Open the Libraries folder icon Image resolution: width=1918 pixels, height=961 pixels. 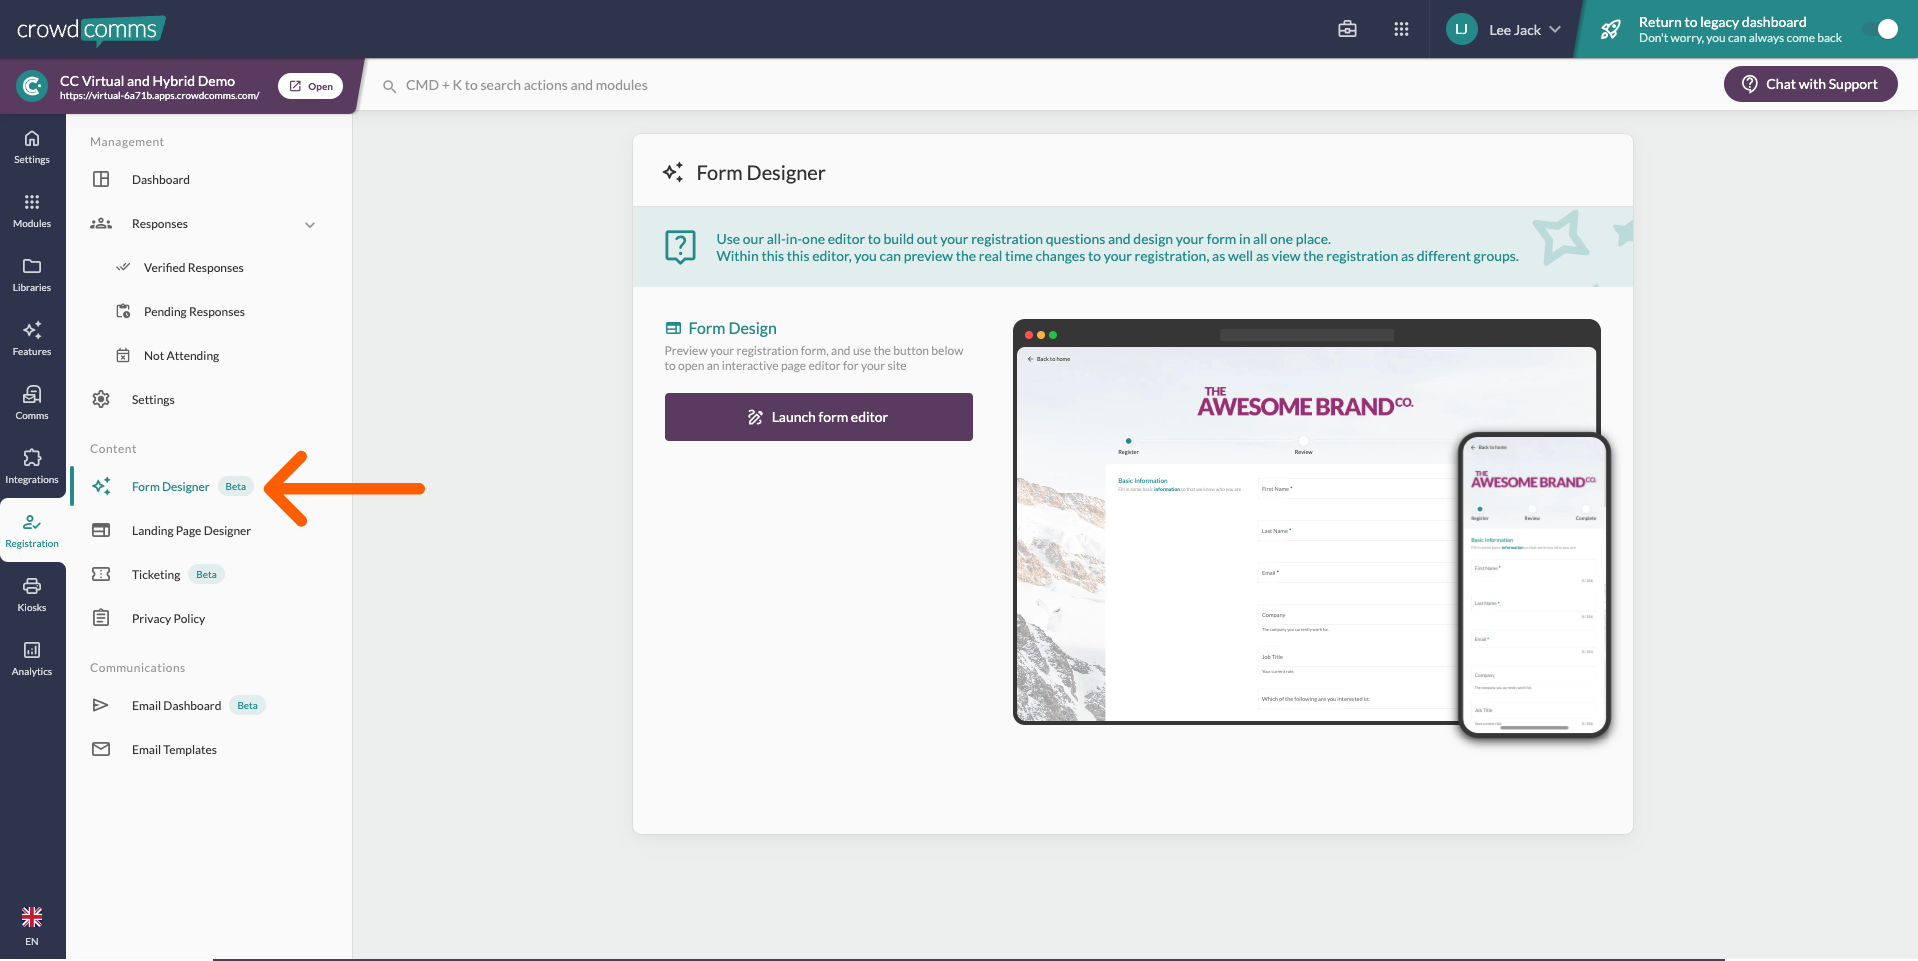32,274
